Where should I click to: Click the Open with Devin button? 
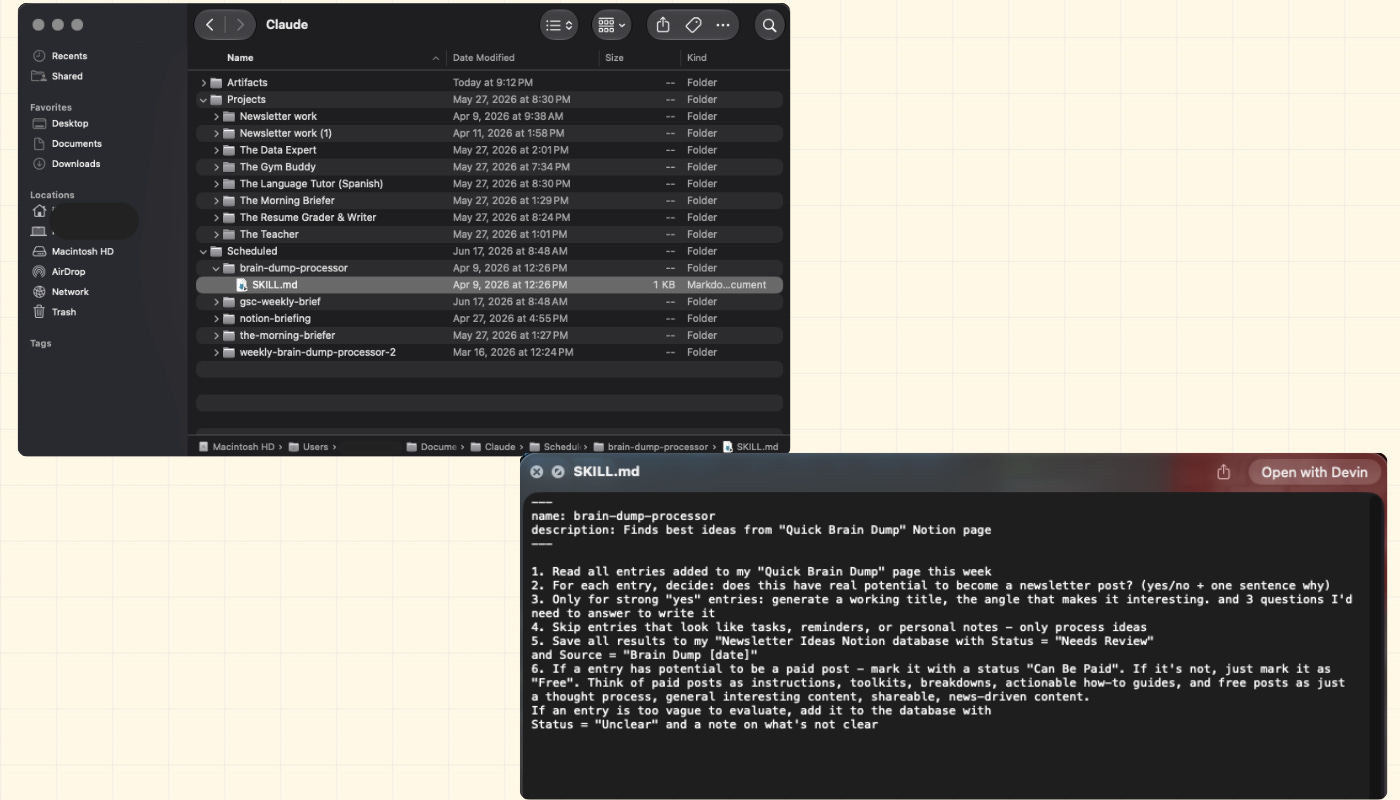click(1314, 472)
